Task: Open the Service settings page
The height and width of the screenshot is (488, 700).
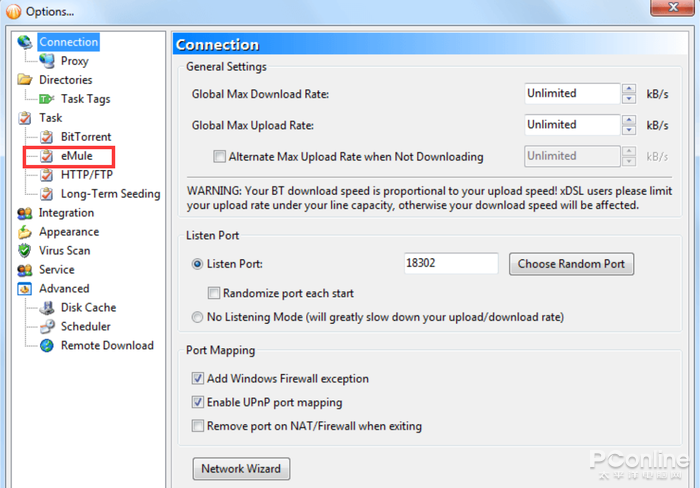Action: tap(56, 270)
